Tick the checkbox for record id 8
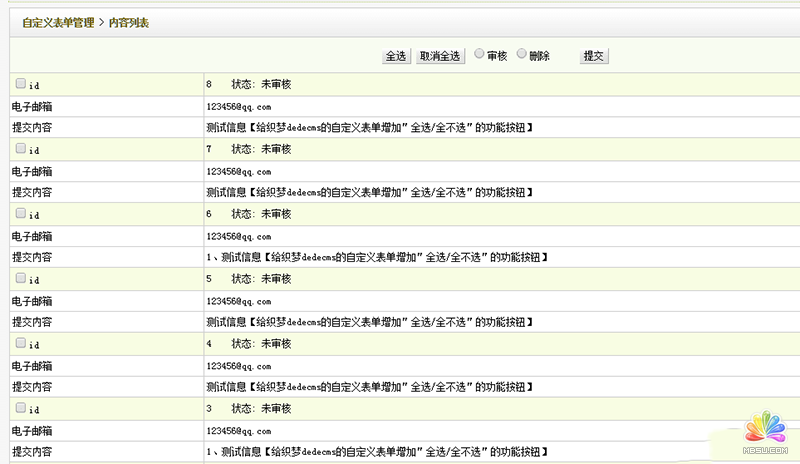The width and height of the screenshot is (800, 464). [21, 84]
